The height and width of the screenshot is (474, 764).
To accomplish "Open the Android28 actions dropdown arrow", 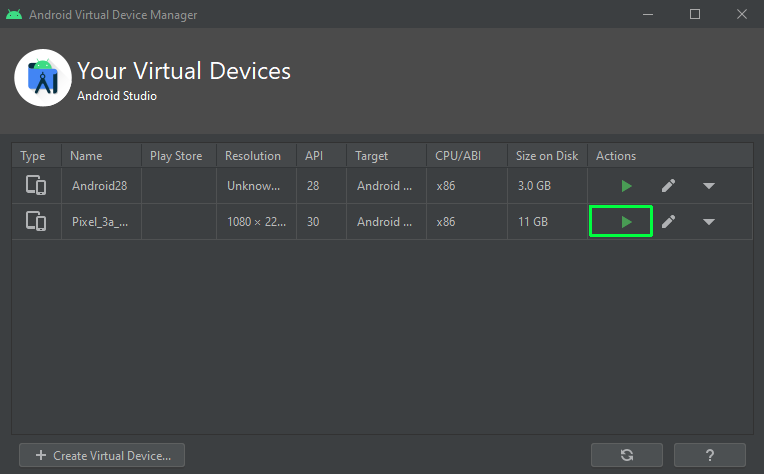I will coord(708,186).
